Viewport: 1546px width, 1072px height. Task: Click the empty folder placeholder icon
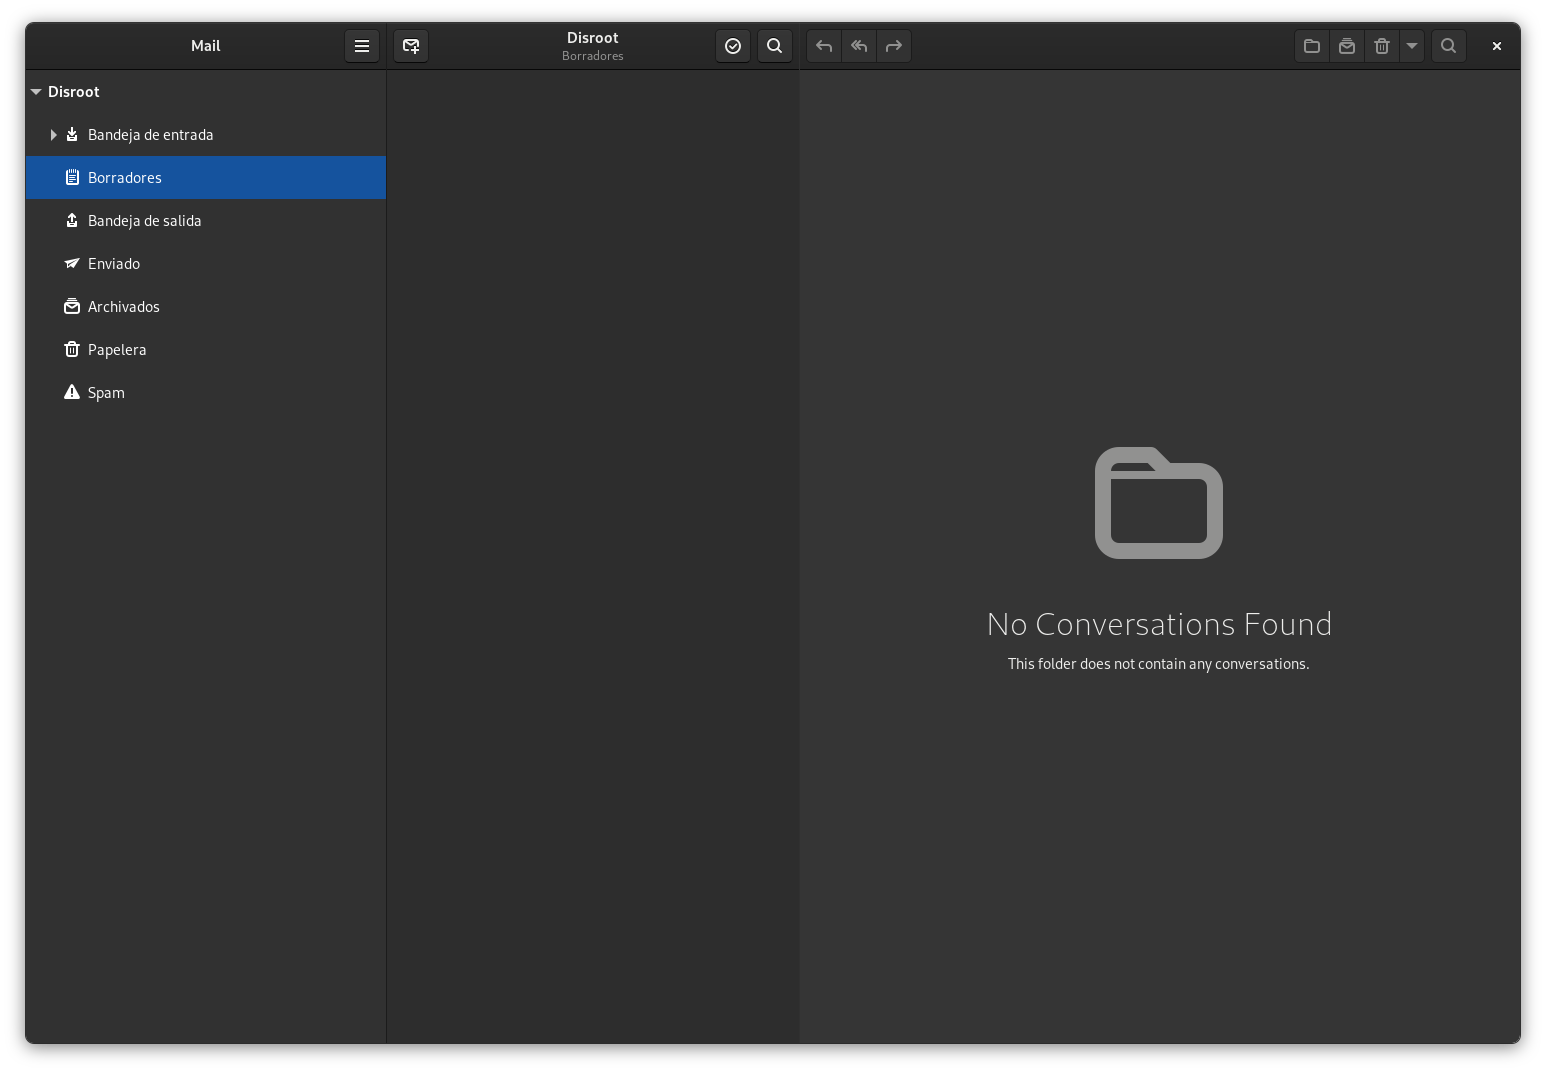(1159, 503)
